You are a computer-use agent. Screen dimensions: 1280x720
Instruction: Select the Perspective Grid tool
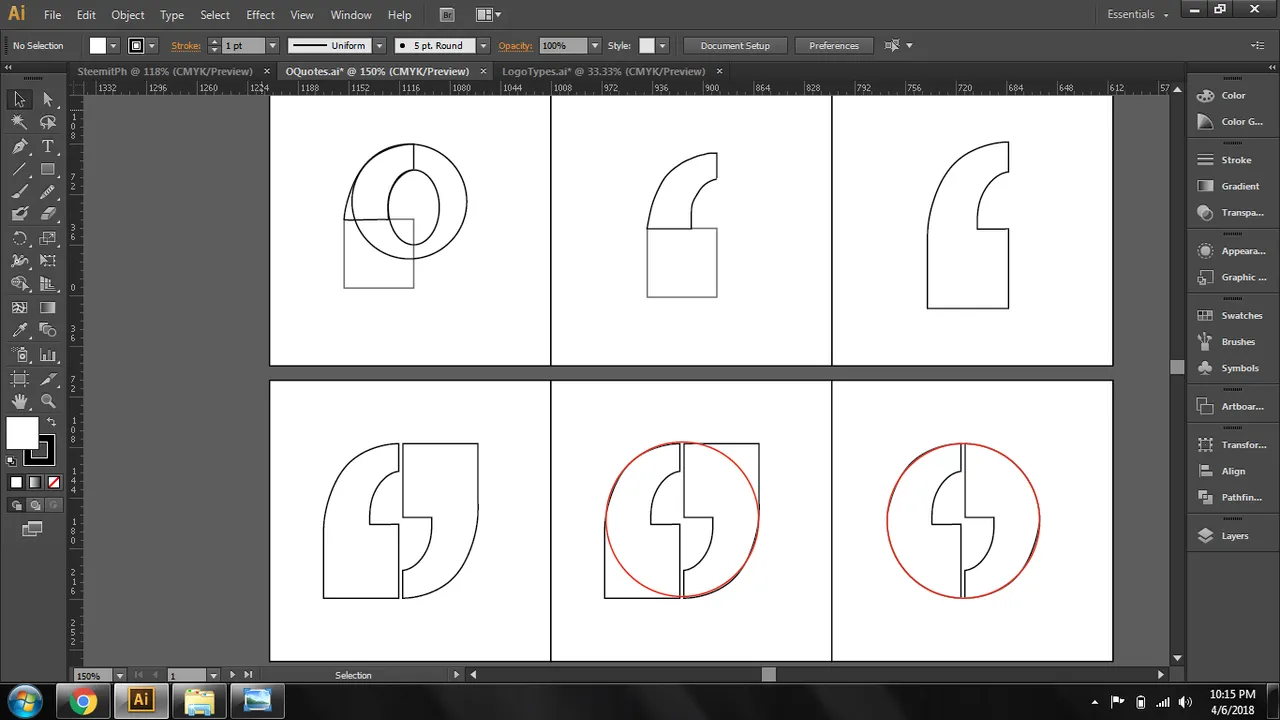tap(47, 284)
